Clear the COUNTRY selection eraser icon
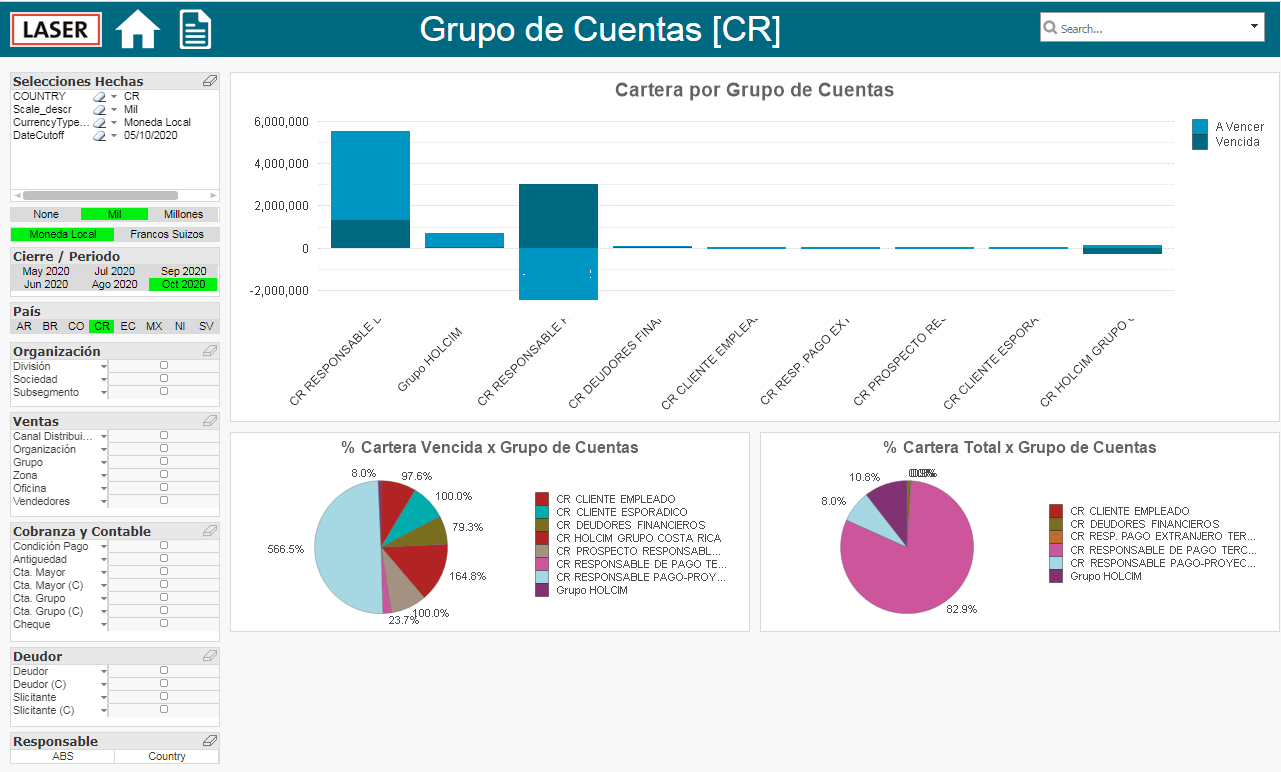This screenshot has height=772, width=1281. tap(99, 97)
